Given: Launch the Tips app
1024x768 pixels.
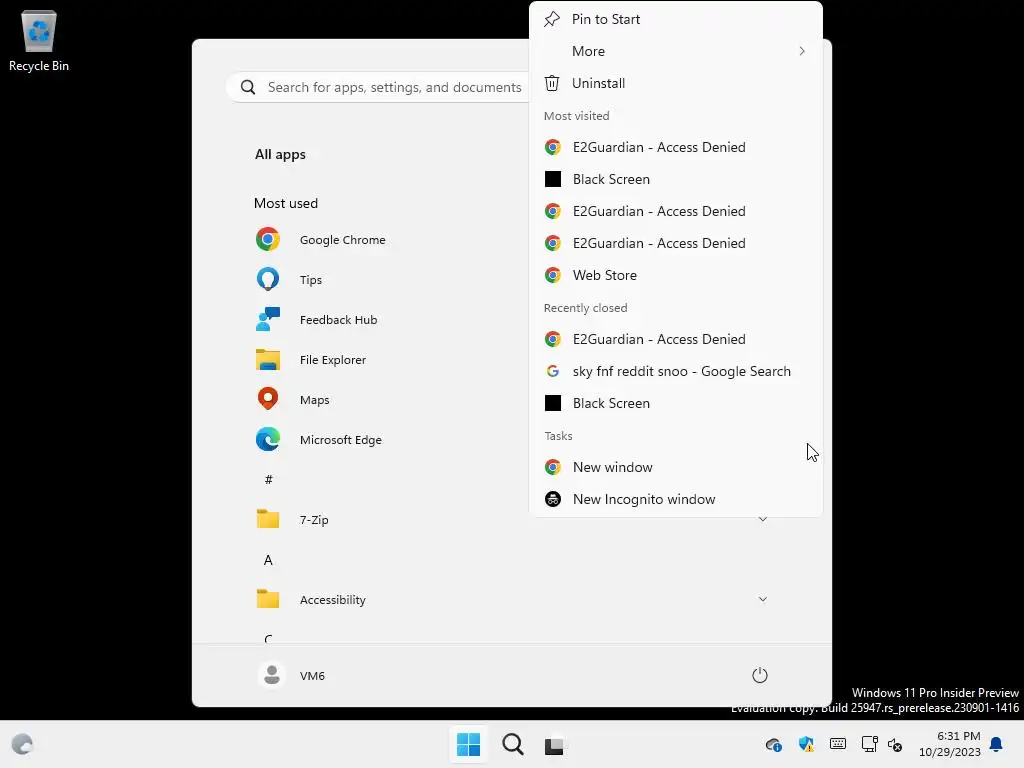Looking at the screenshot, I should coord(288,280).
